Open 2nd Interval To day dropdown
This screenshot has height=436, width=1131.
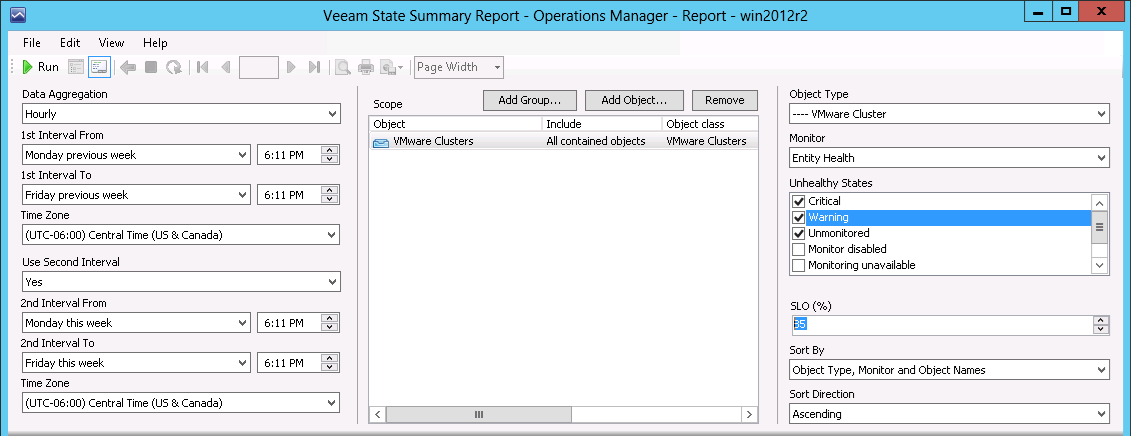(136, 363)
